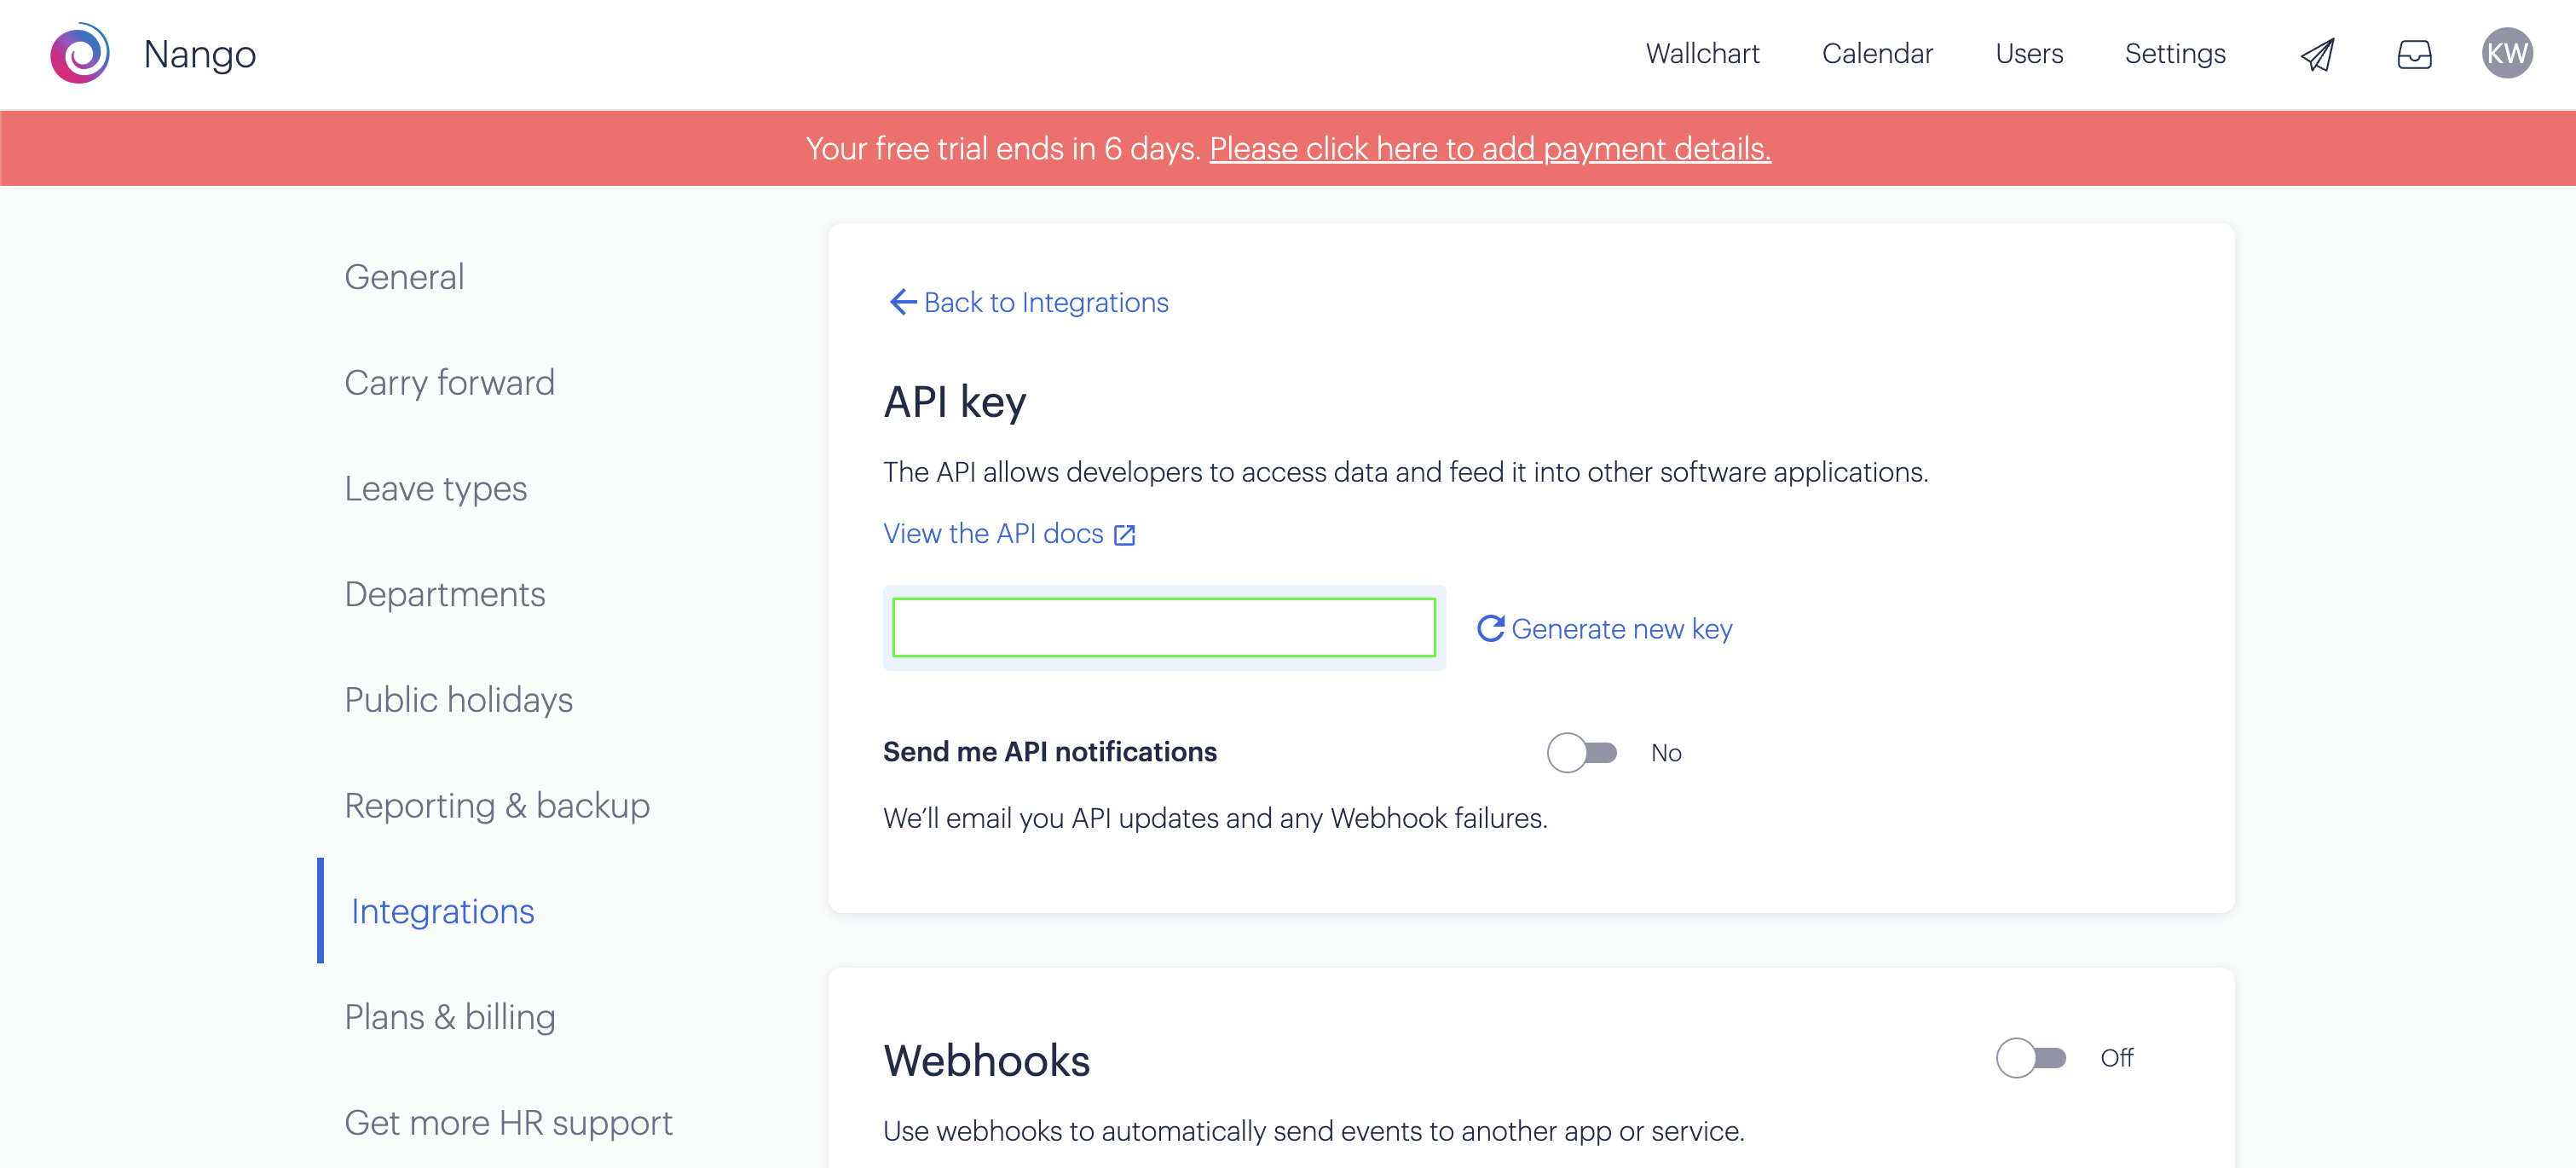Click the 'API key' heading

coord(955,402)
